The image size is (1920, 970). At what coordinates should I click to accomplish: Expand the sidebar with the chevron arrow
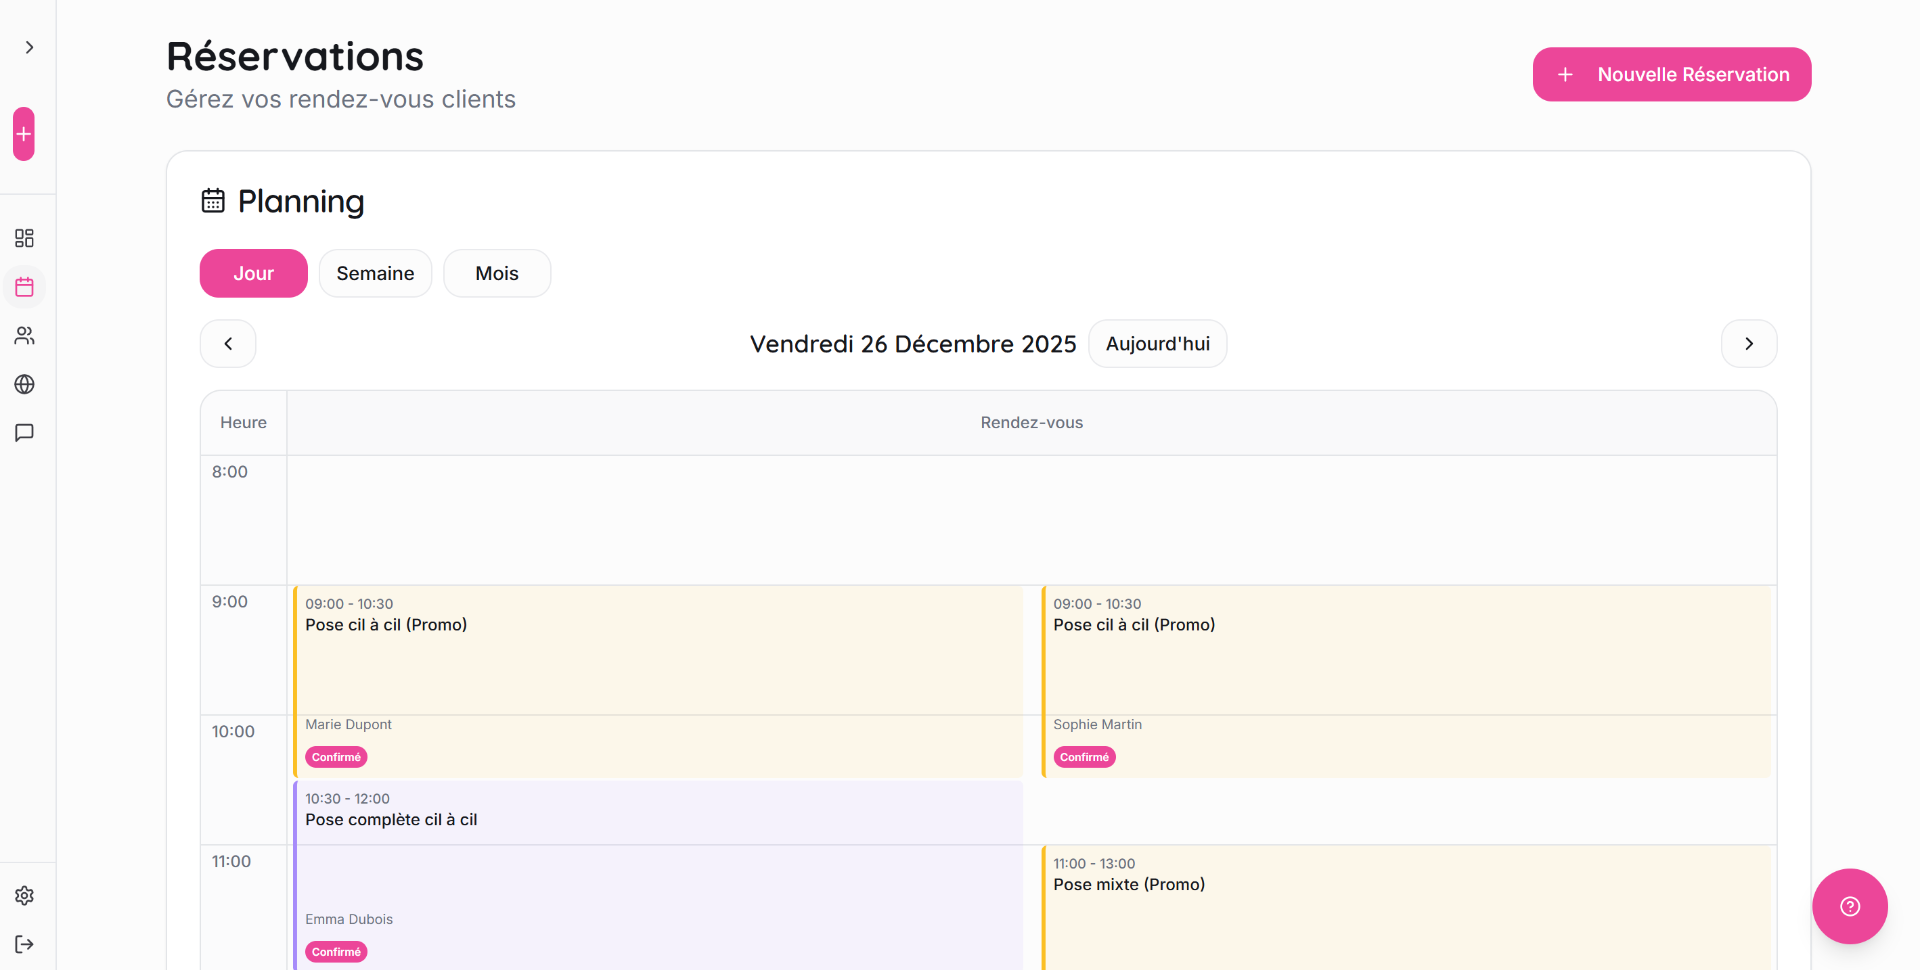(x=29, y=47)
